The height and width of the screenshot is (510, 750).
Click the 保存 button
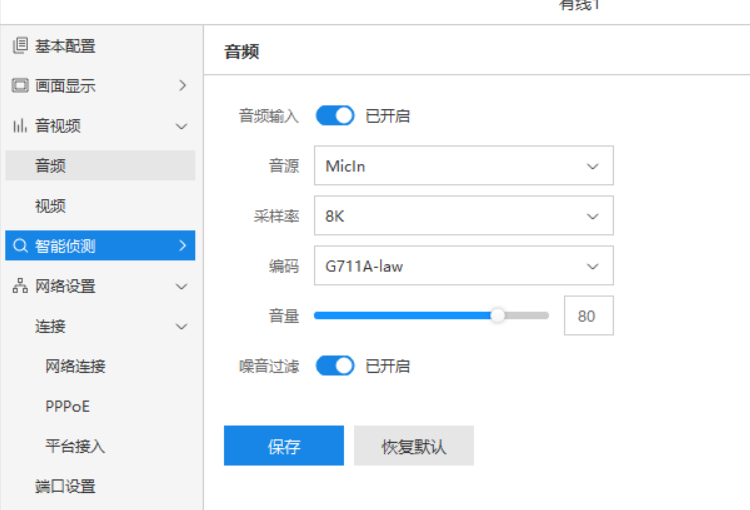click(x=284, y=446)
